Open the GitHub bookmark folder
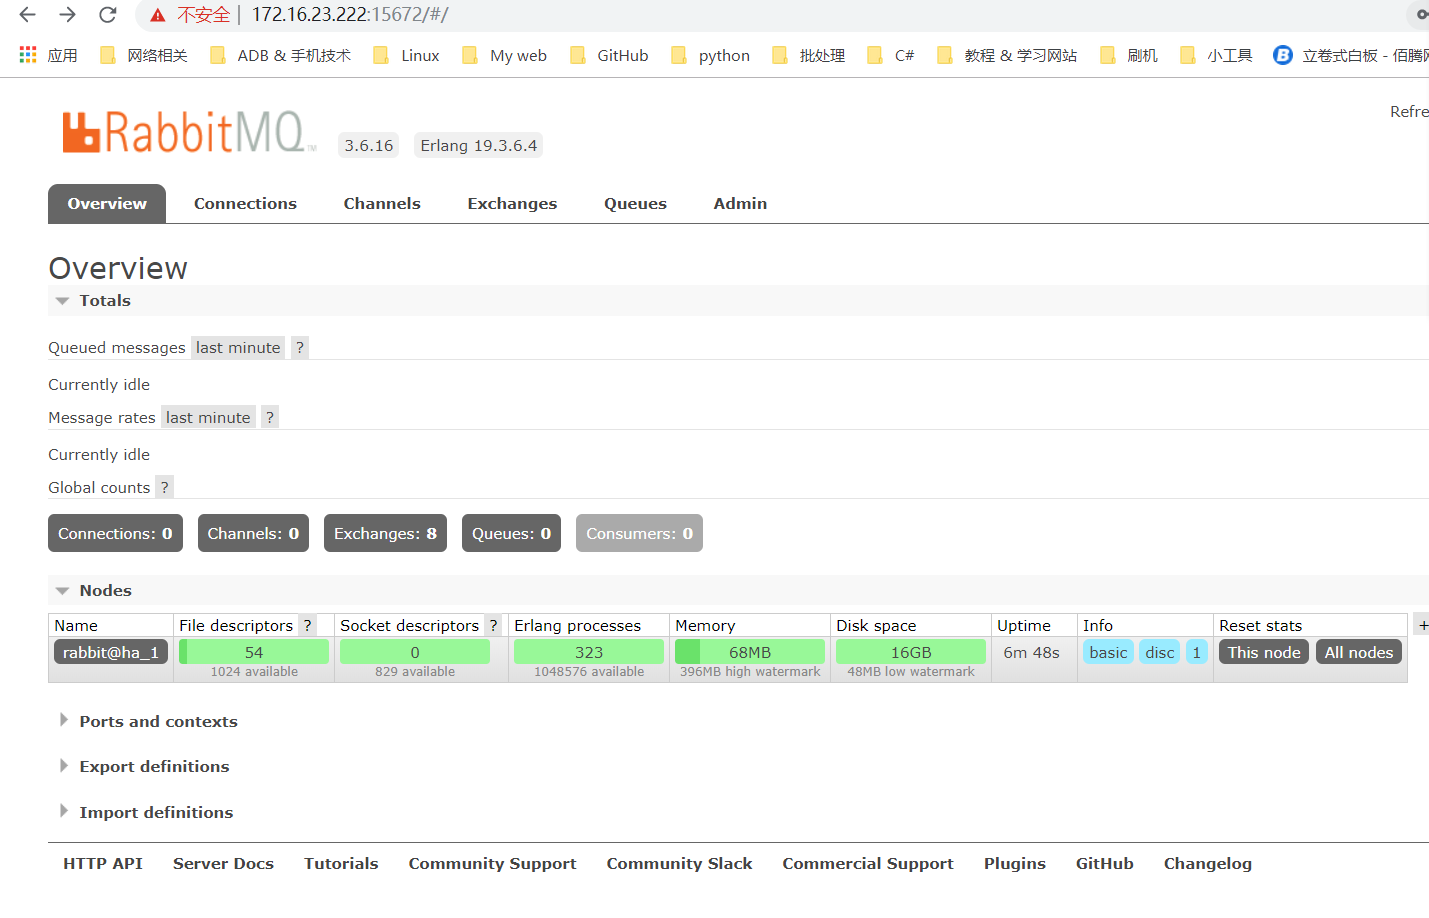 point(609,55)
